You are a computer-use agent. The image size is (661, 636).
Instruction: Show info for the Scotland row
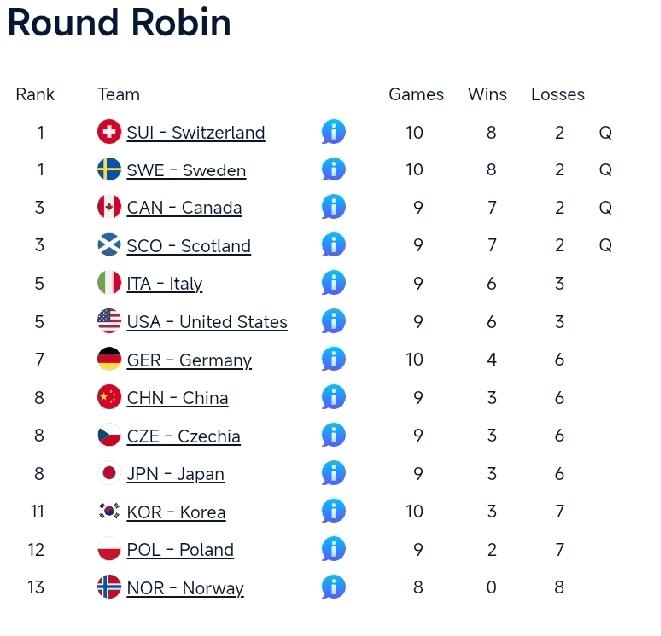333,246
